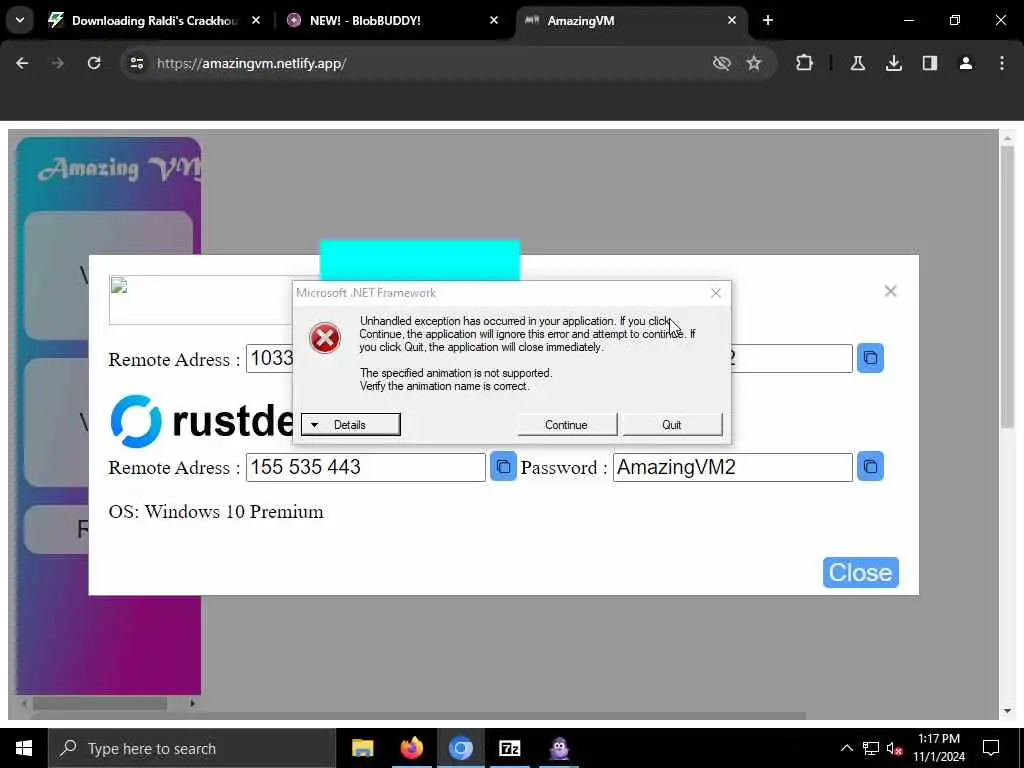Close the BlobBUDDY tab
Viewport: 1024px width, 768px height.
click(494, 20)
